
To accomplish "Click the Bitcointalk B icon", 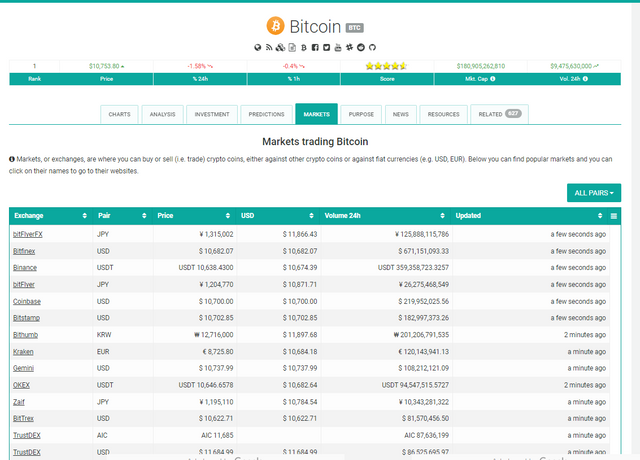I will pyautogui.click(x=303, y=48).
